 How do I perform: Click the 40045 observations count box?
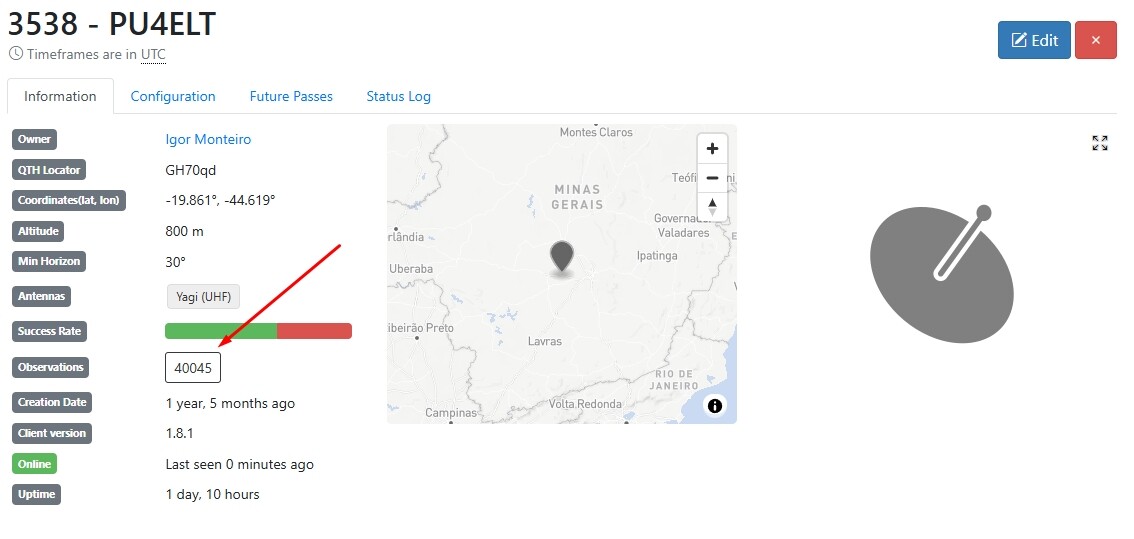pos(193,367)
